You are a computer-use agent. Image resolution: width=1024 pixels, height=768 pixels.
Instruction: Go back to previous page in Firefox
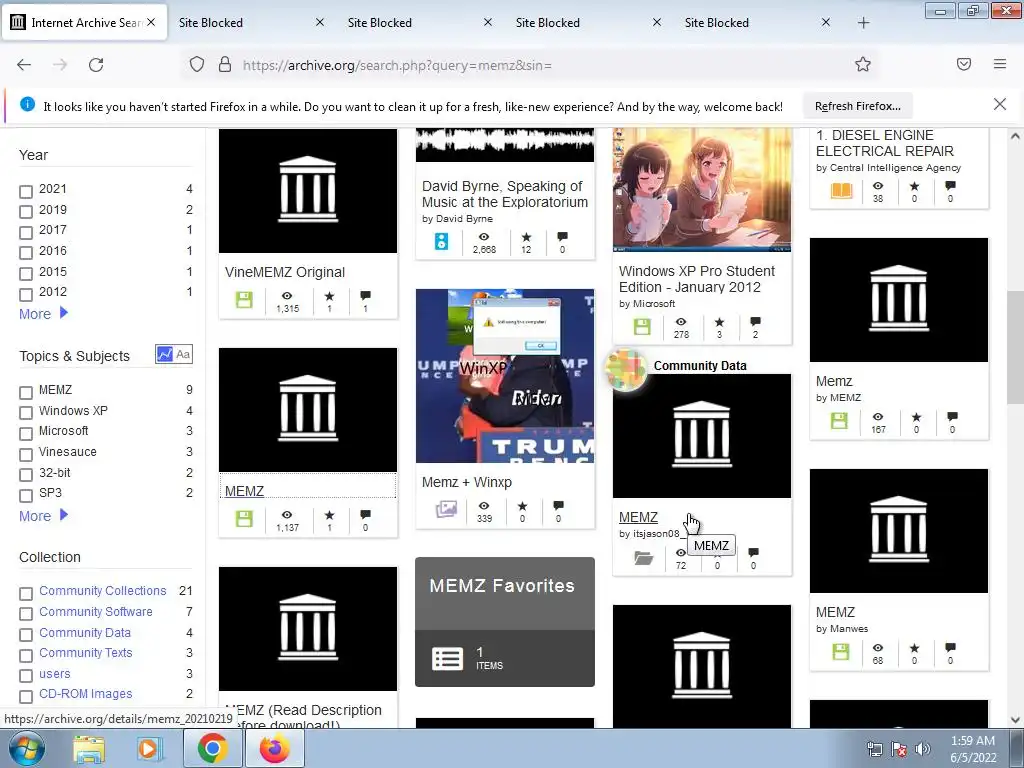[x=24, y=65]
